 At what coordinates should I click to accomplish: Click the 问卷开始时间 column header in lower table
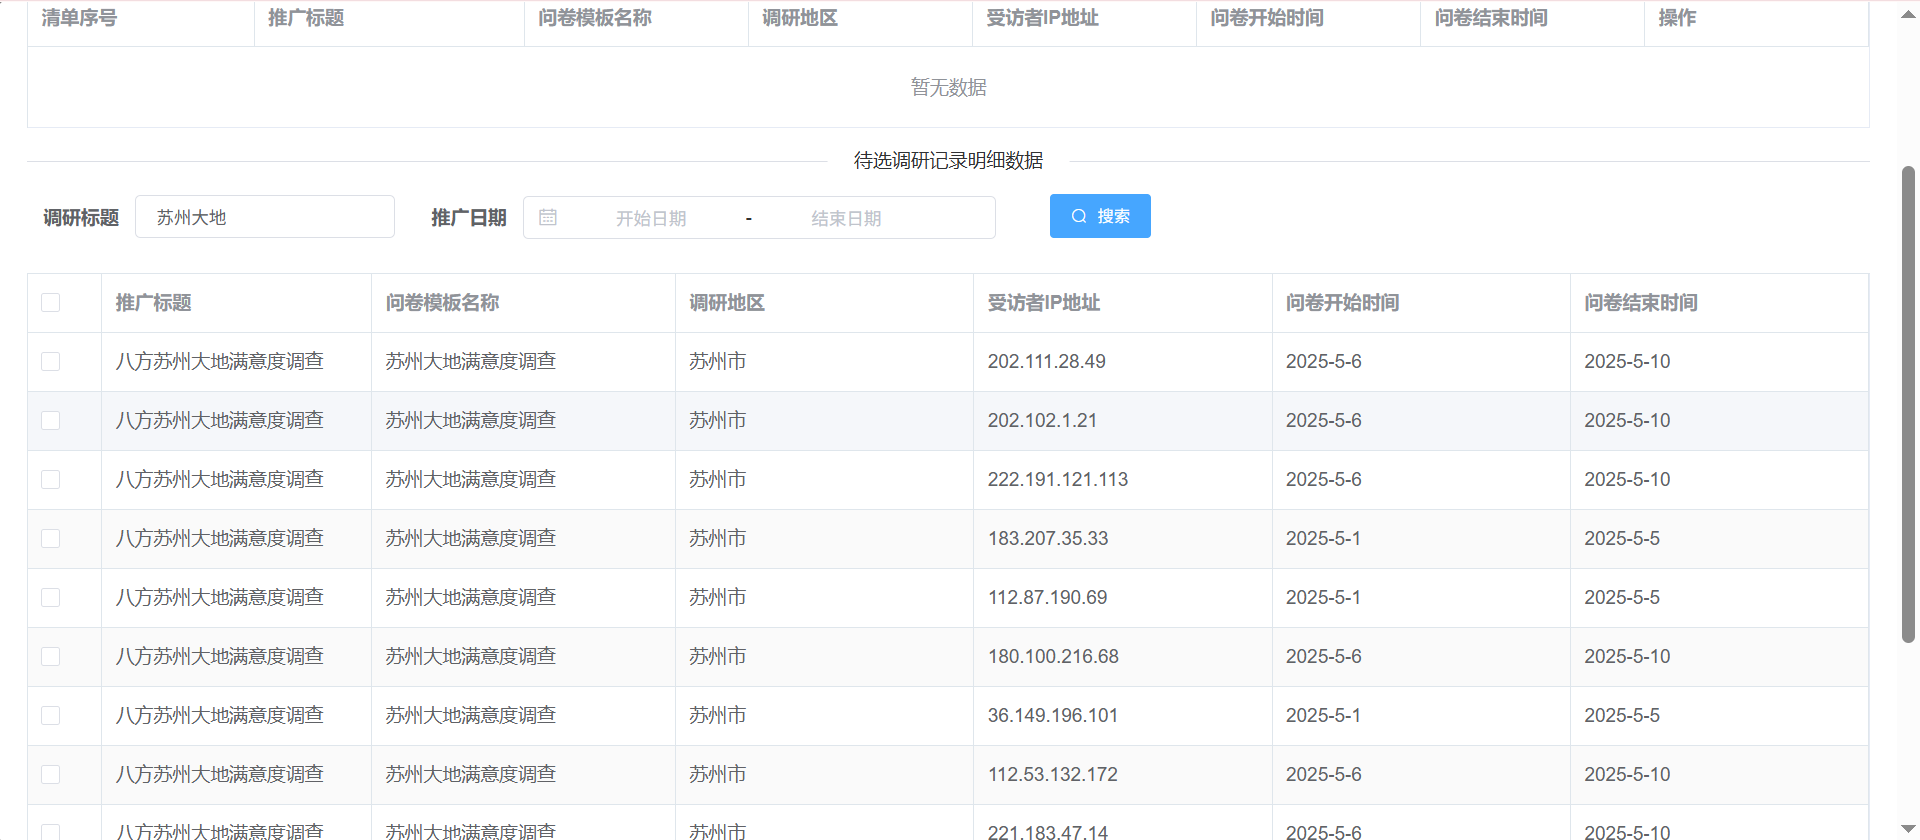tap(1342, 303)
